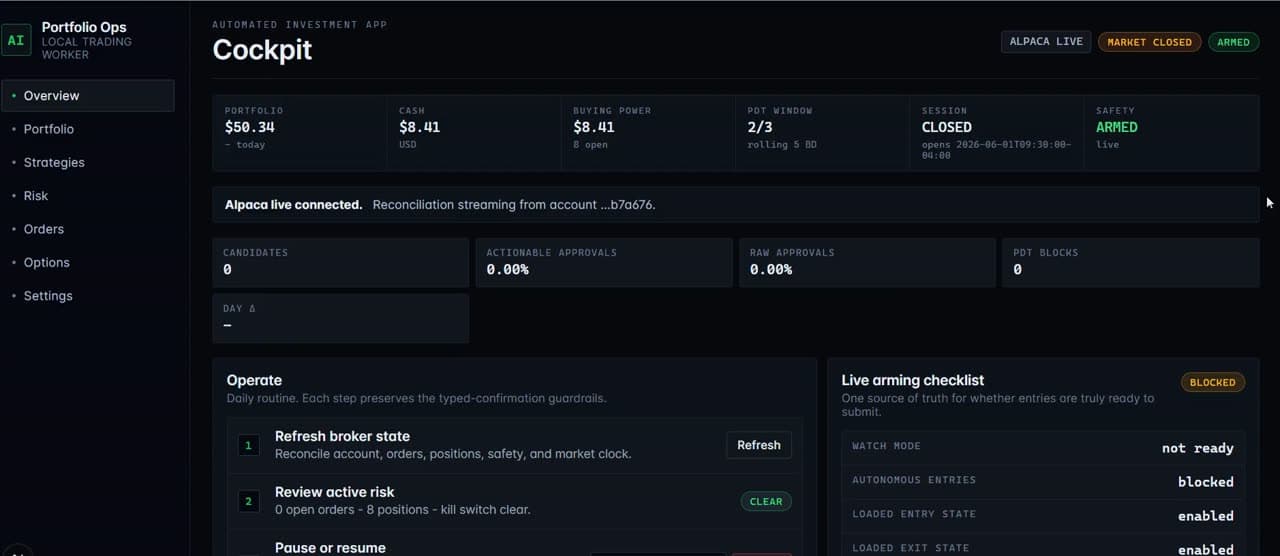Navigate to Orders
The image size is (1280, 556).
88,229
